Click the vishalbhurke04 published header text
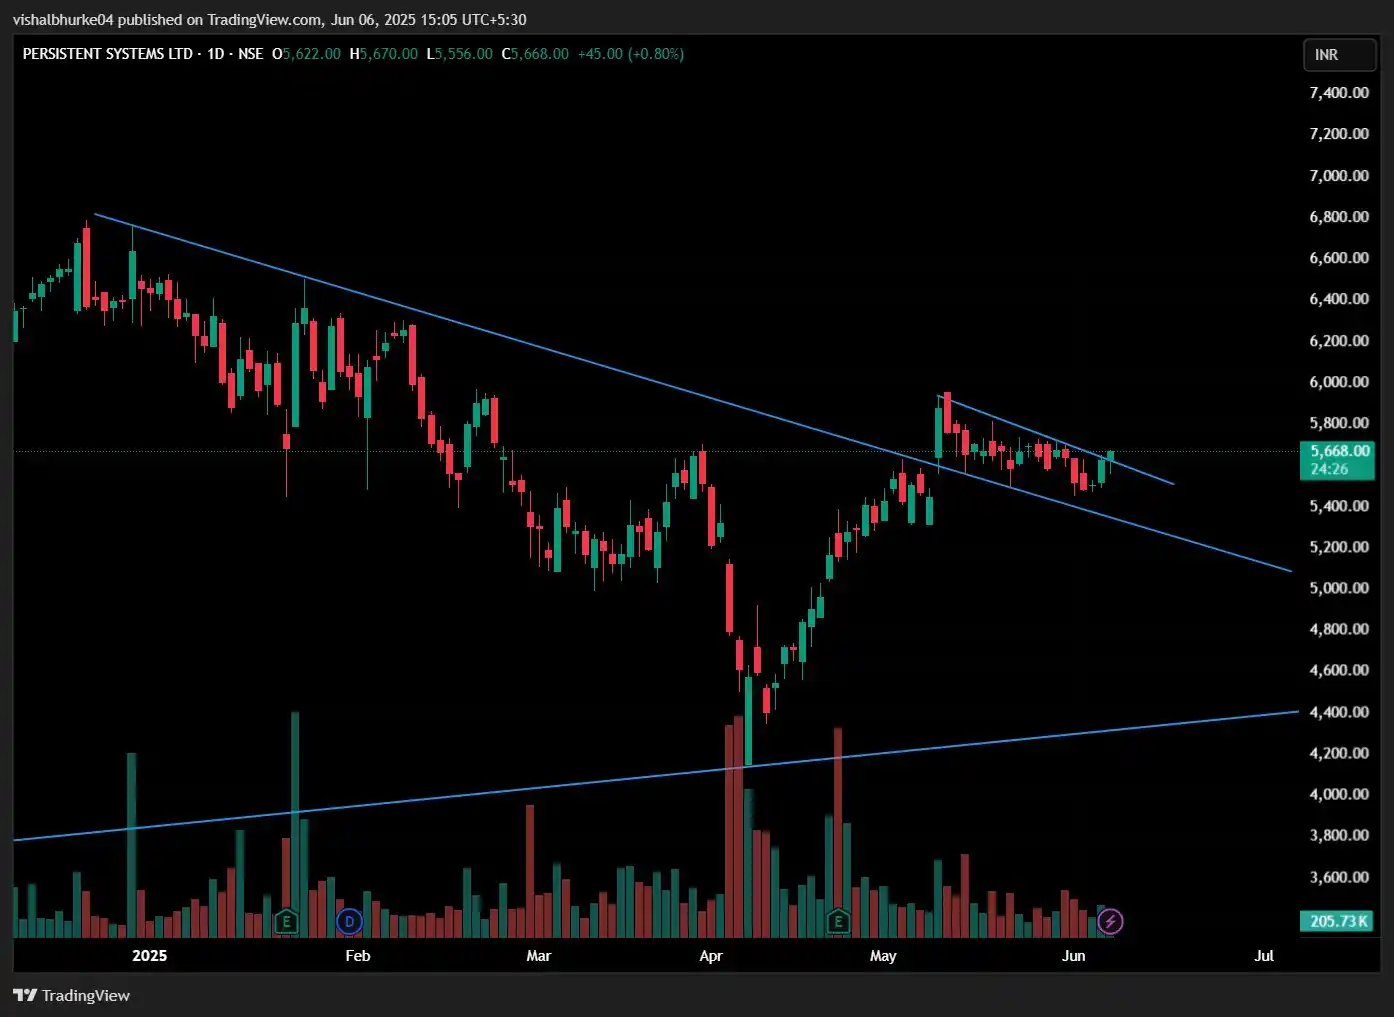This screenshot has height=1017, width=1394. (x=269, y=20)
